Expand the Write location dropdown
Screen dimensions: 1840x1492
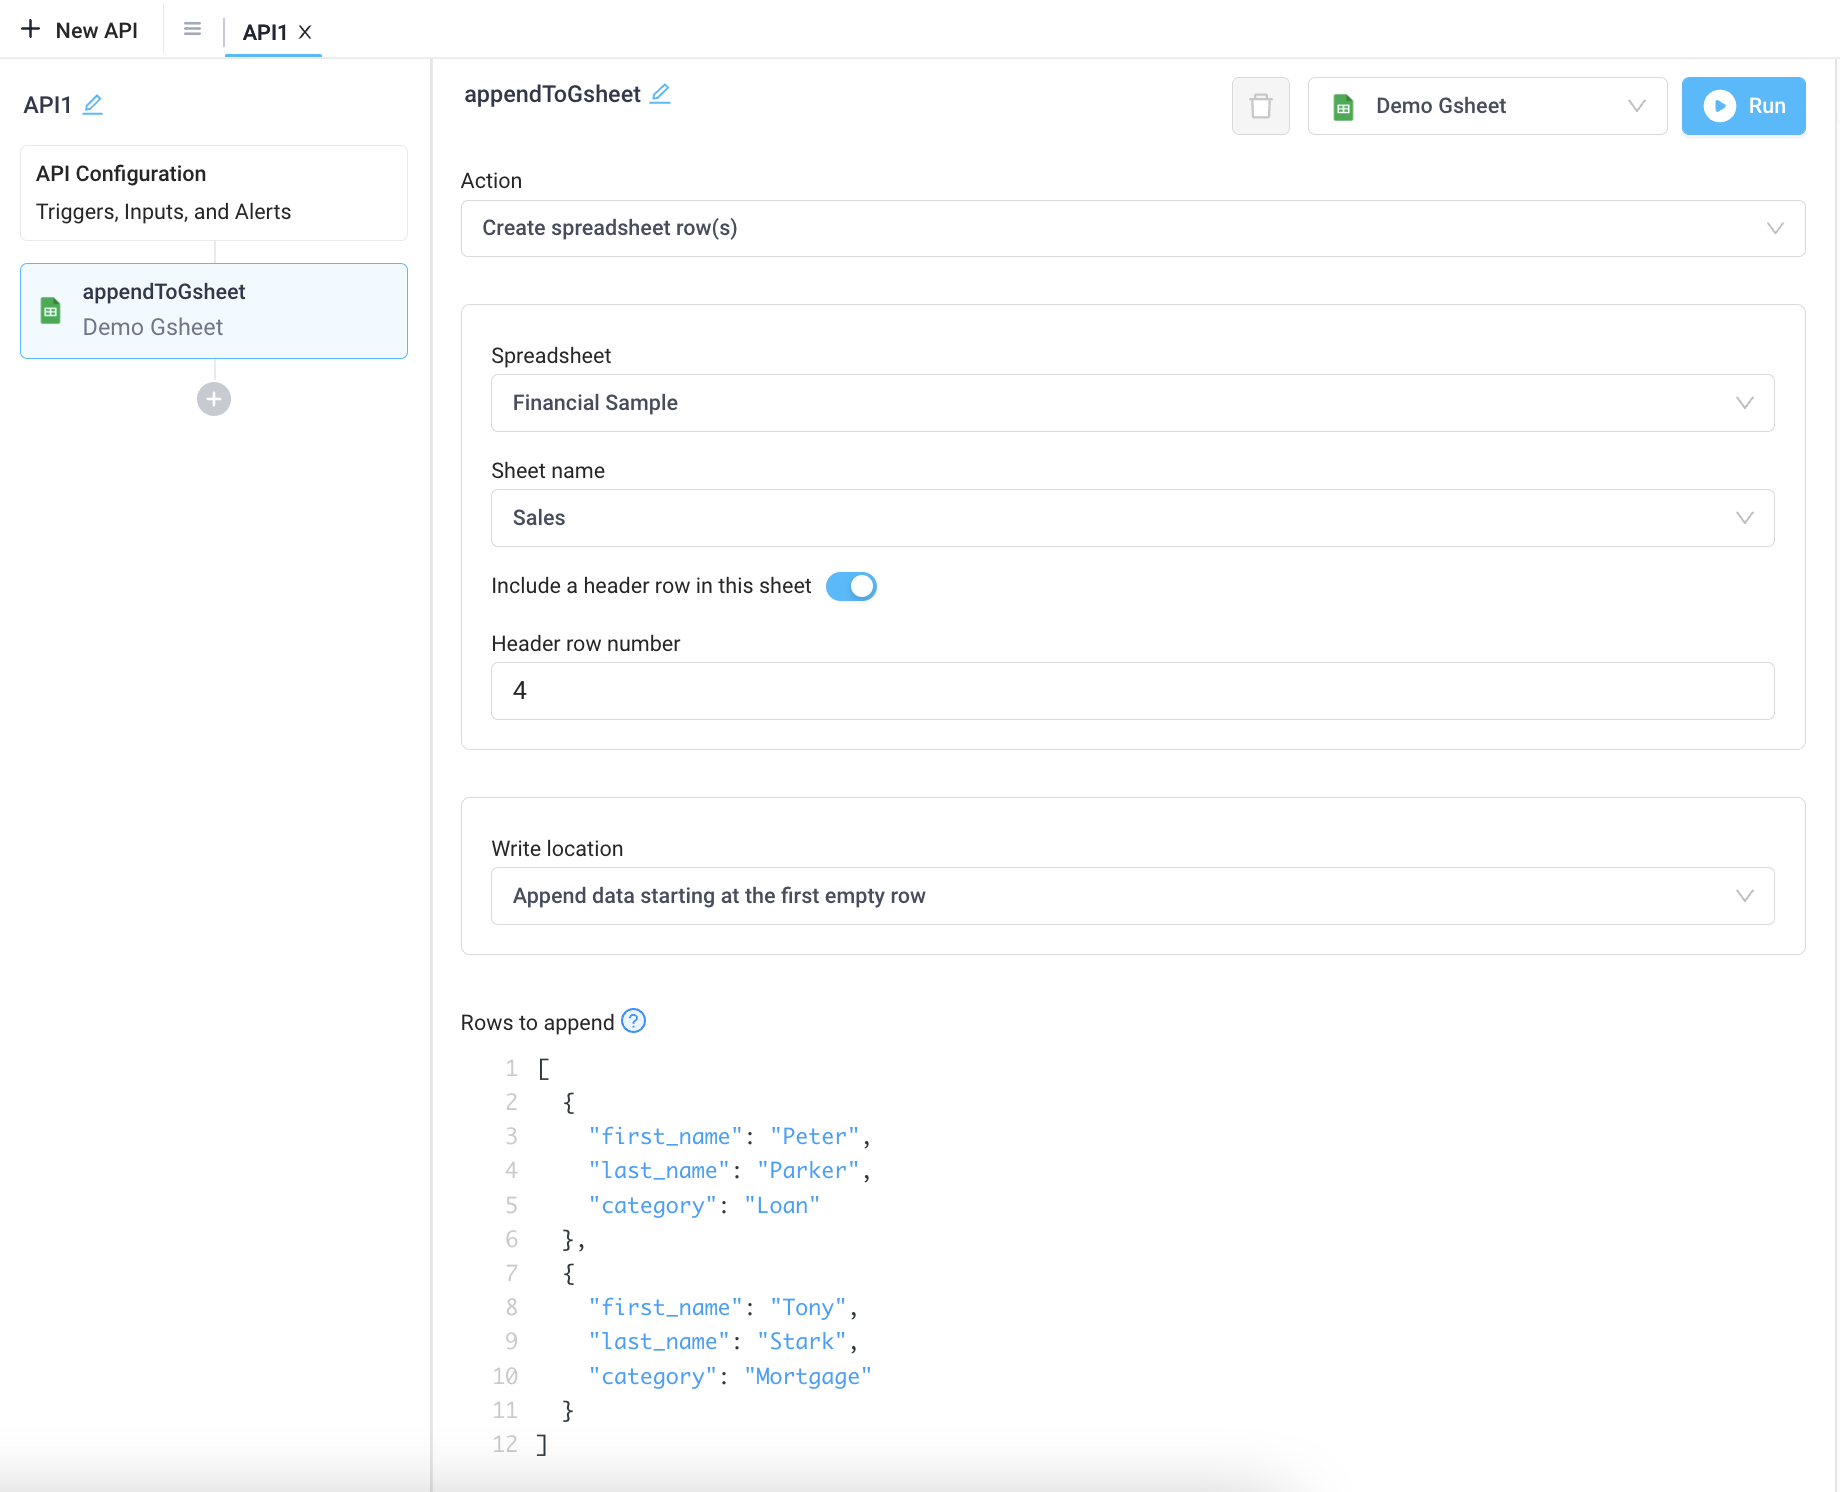click(x=1132, y=896)
